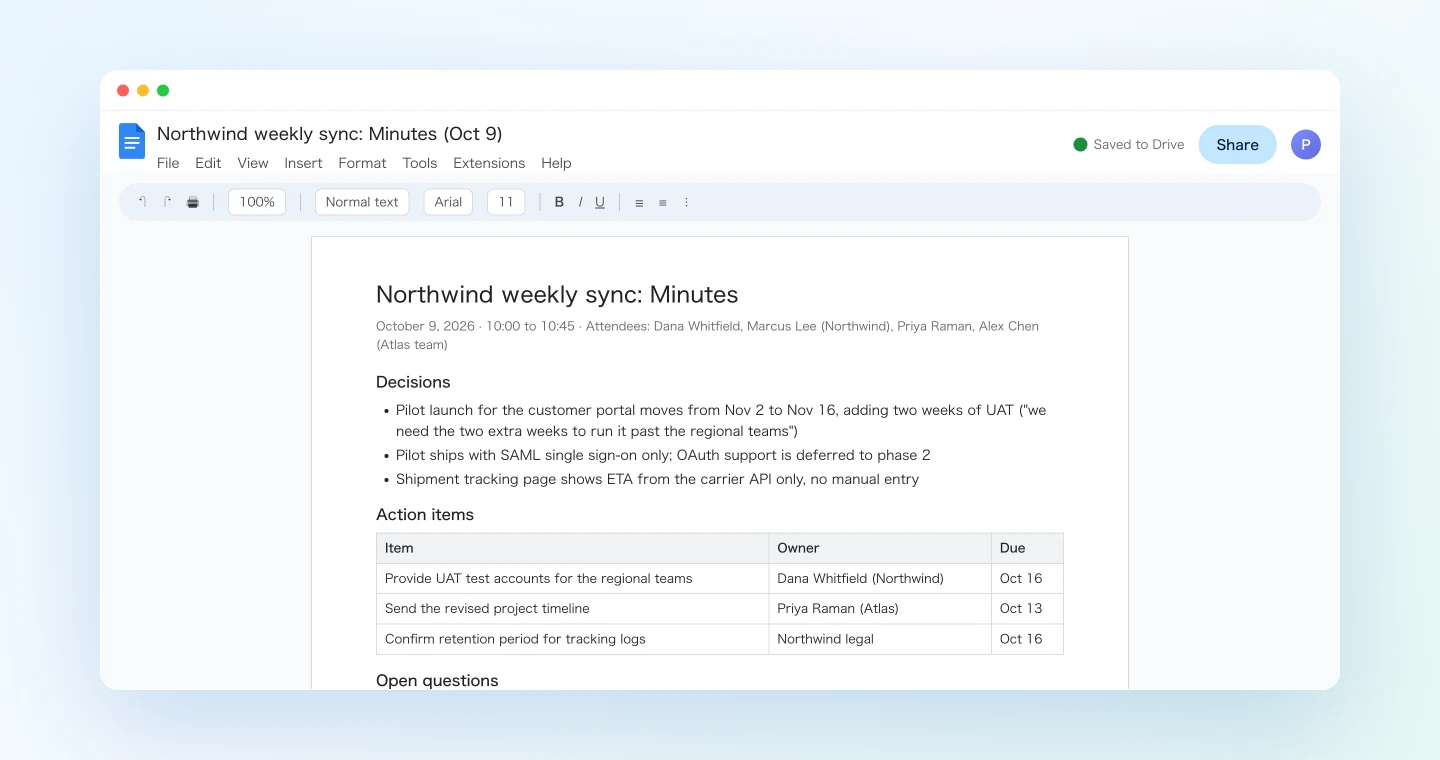Toggle italic formatting
The width and height of the screenshot is (1440, 760).
[580, 202]
